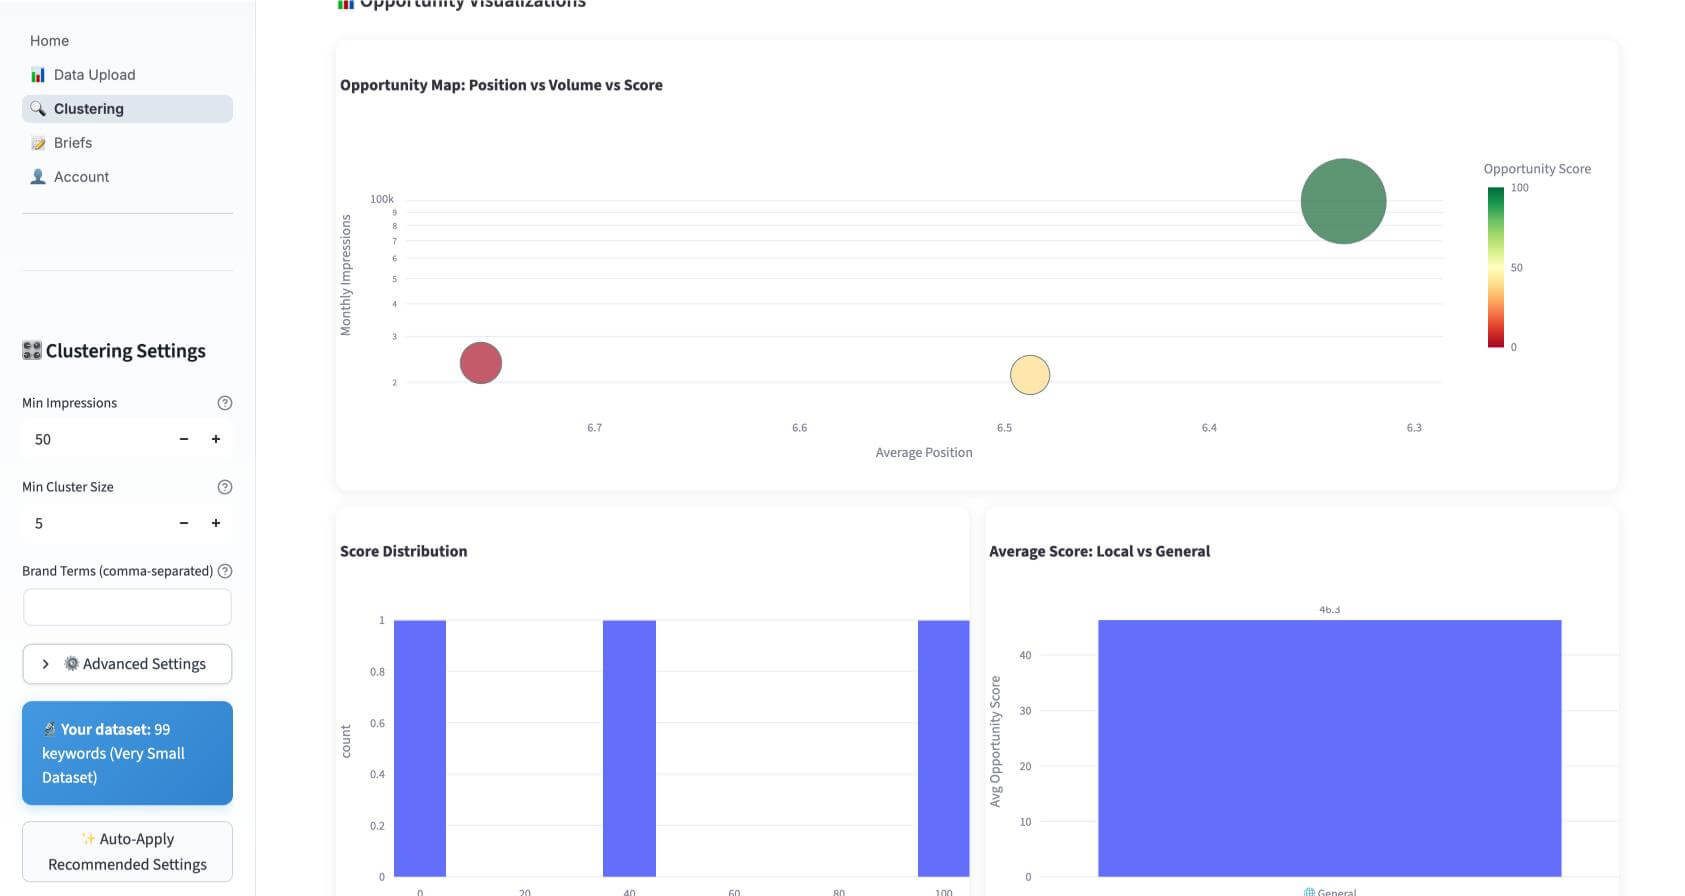Click the large green bubble on Opportunity Map

click(x=1343, y=201)
